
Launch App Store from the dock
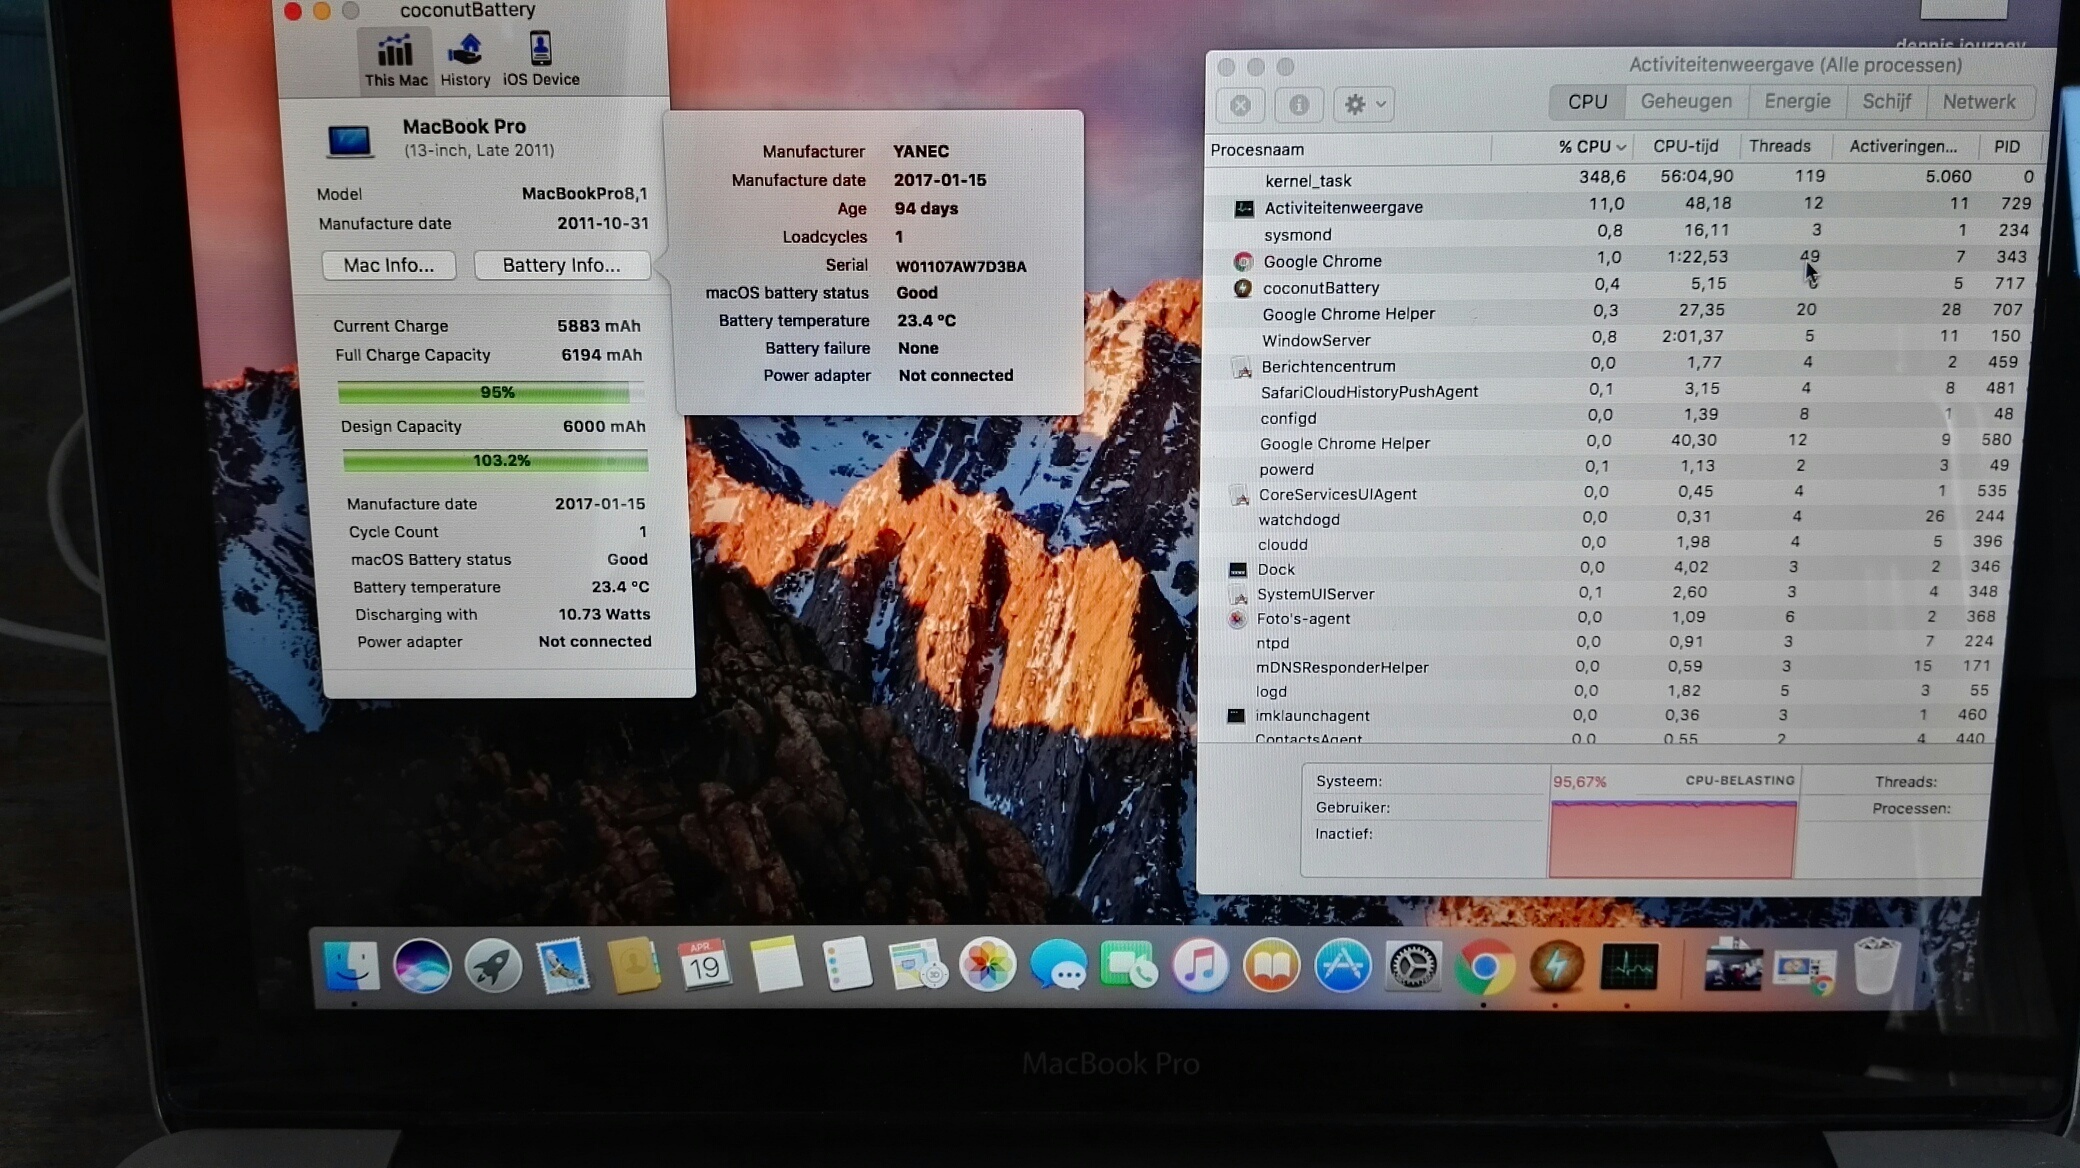tap(1342, 966)
